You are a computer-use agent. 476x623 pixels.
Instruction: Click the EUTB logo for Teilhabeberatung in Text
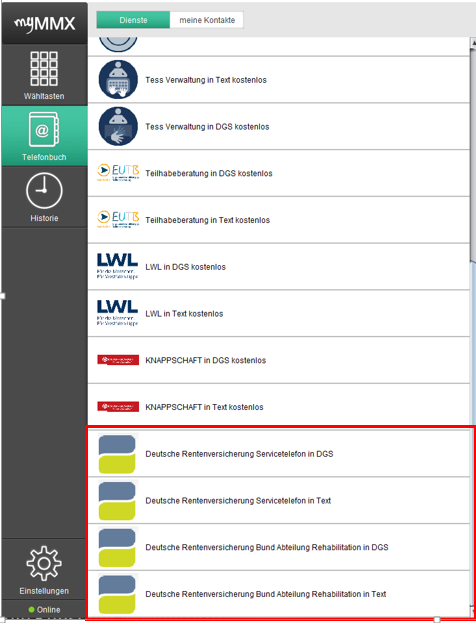[118, 220]
